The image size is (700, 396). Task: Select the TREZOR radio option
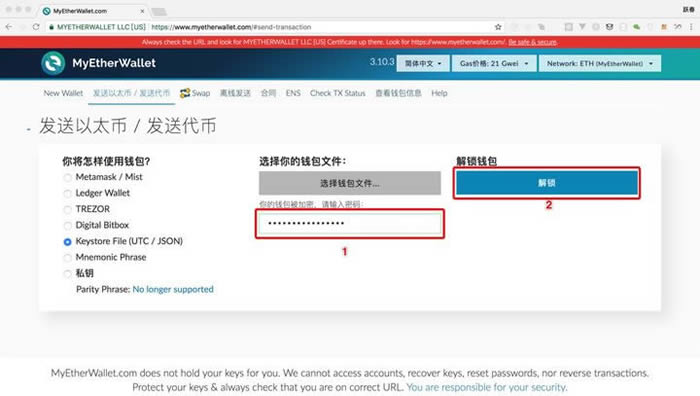tap(67, 209)
